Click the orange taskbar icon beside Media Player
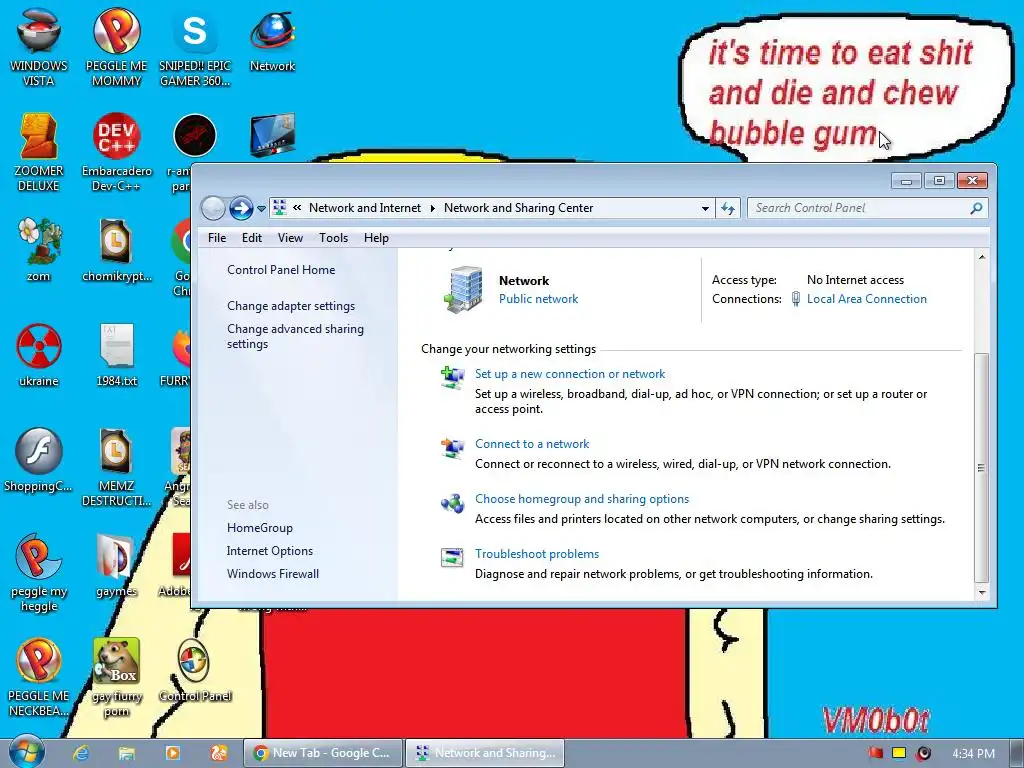This screenshot has width=1024, height=768. pos(218,753)
